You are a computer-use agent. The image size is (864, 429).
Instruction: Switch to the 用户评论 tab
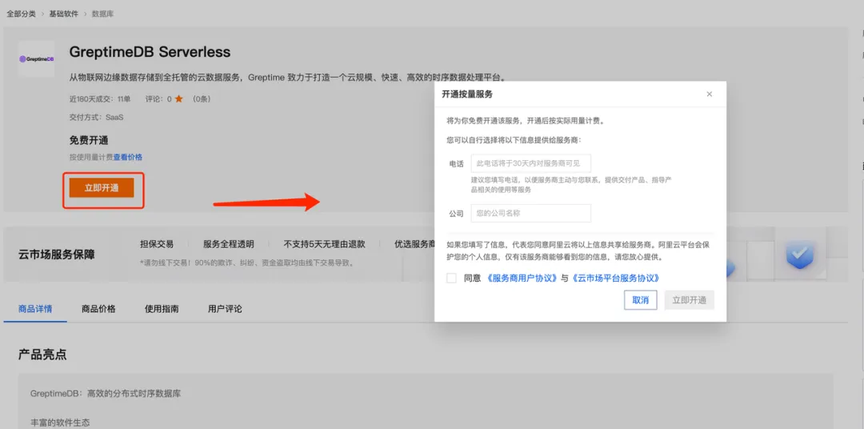pos(225,309)
